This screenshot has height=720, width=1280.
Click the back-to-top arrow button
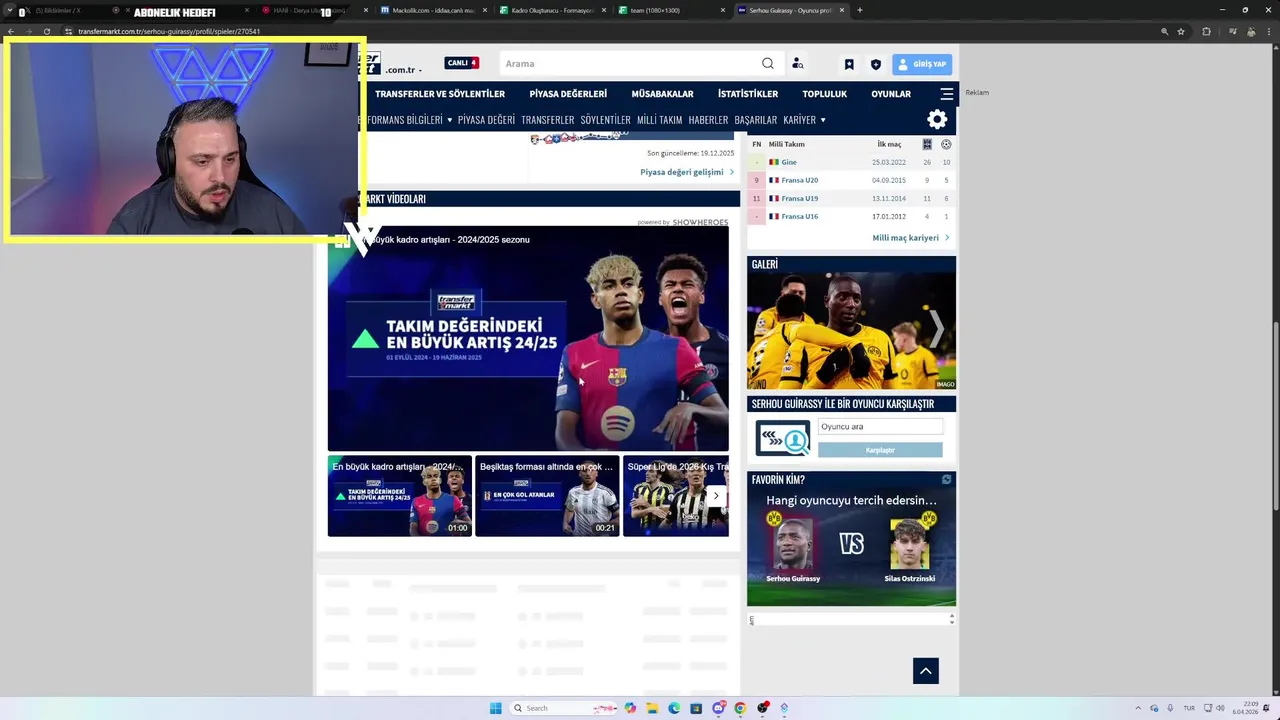coord(926,671)
